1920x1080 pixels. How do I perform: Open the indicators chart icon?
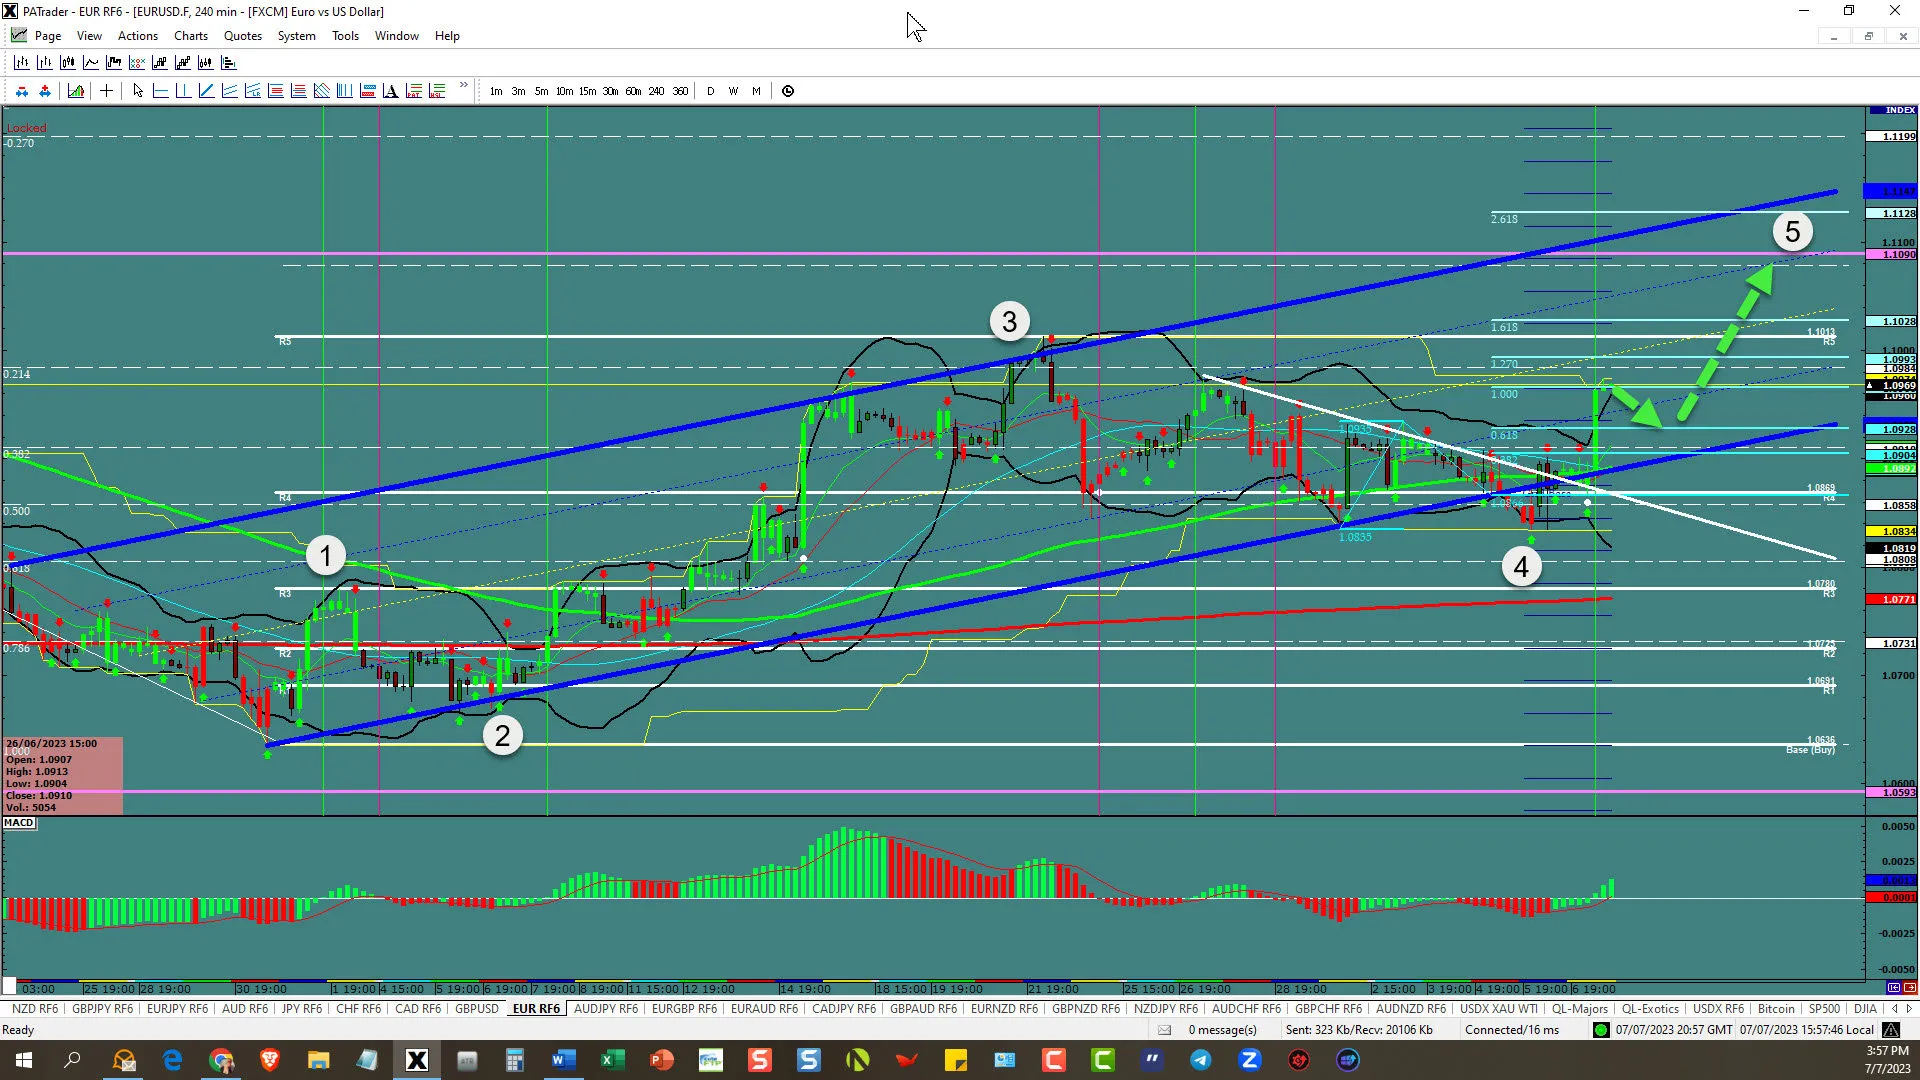point(76,91)
